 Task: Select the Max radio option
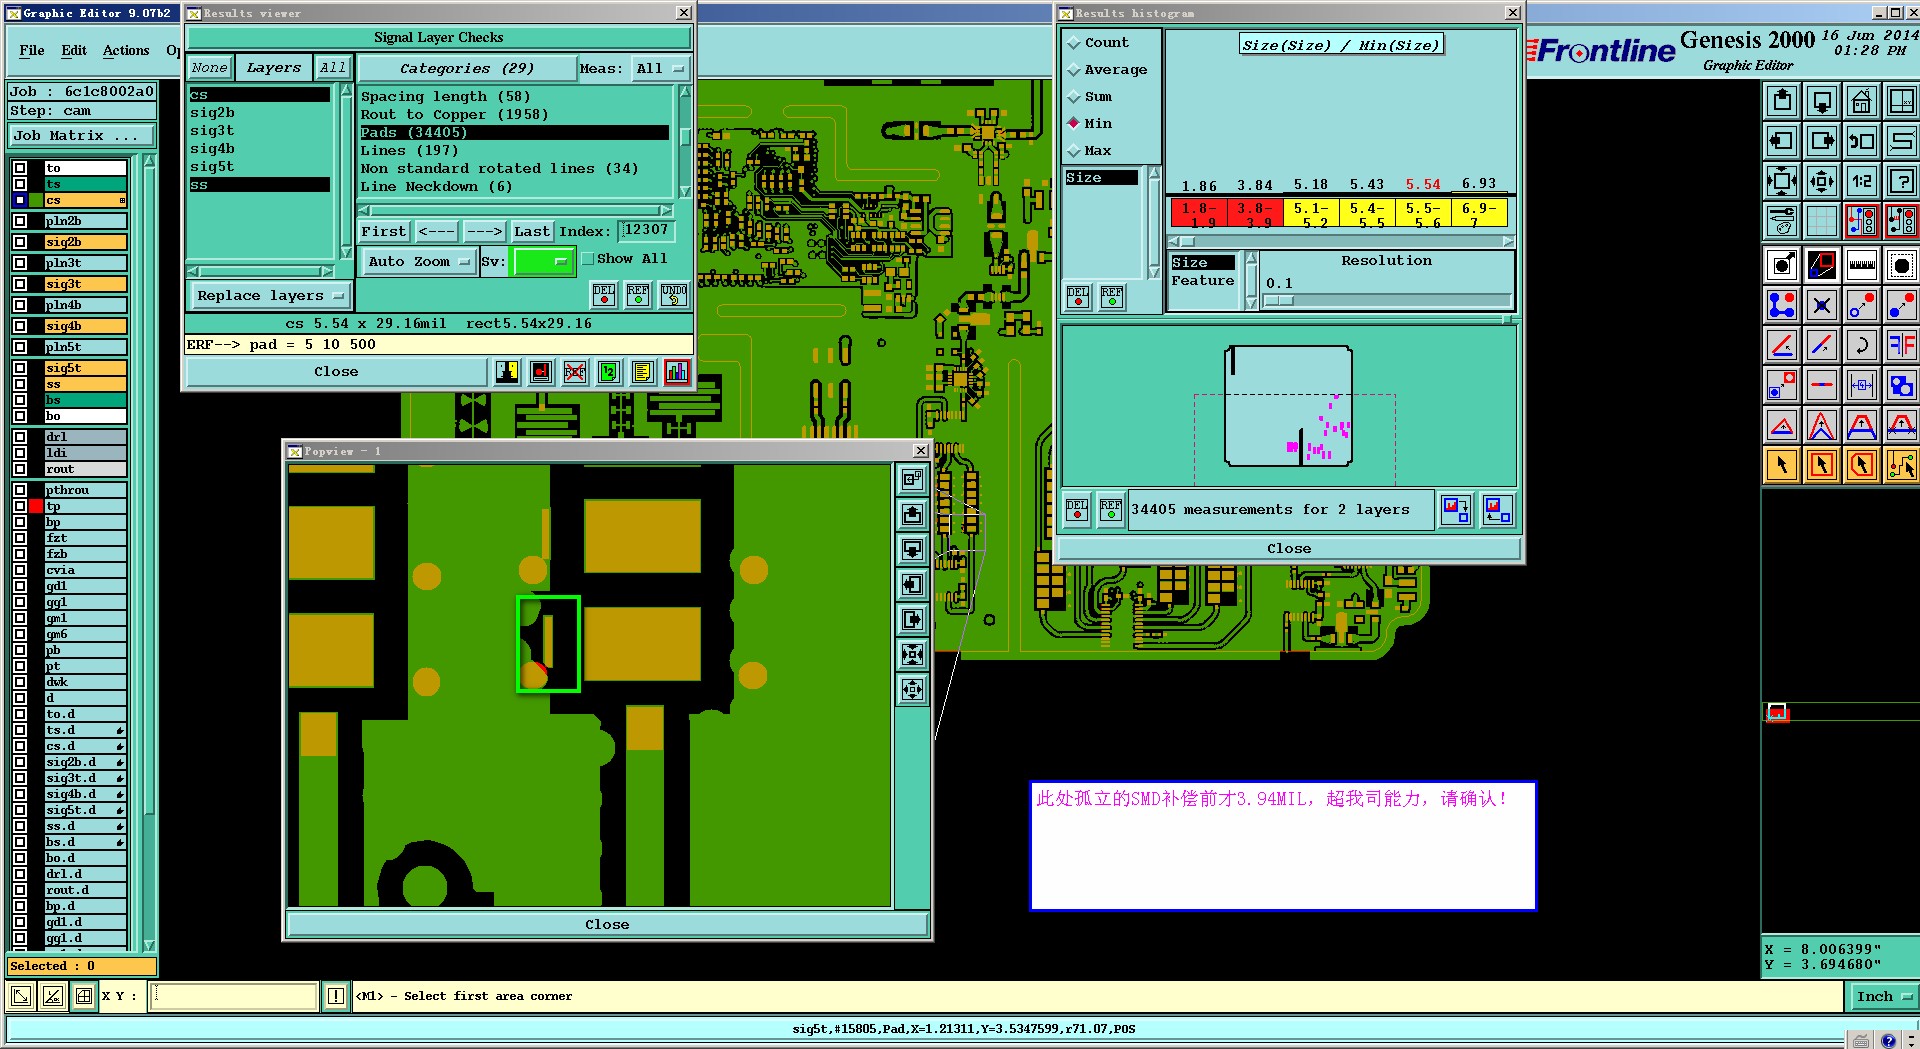(1090, 151)
